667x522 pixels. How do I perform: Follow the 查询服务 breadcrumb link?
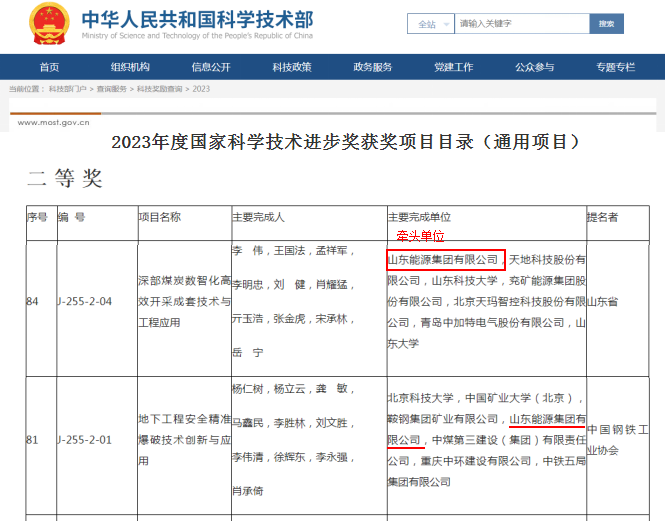[112, 89]
